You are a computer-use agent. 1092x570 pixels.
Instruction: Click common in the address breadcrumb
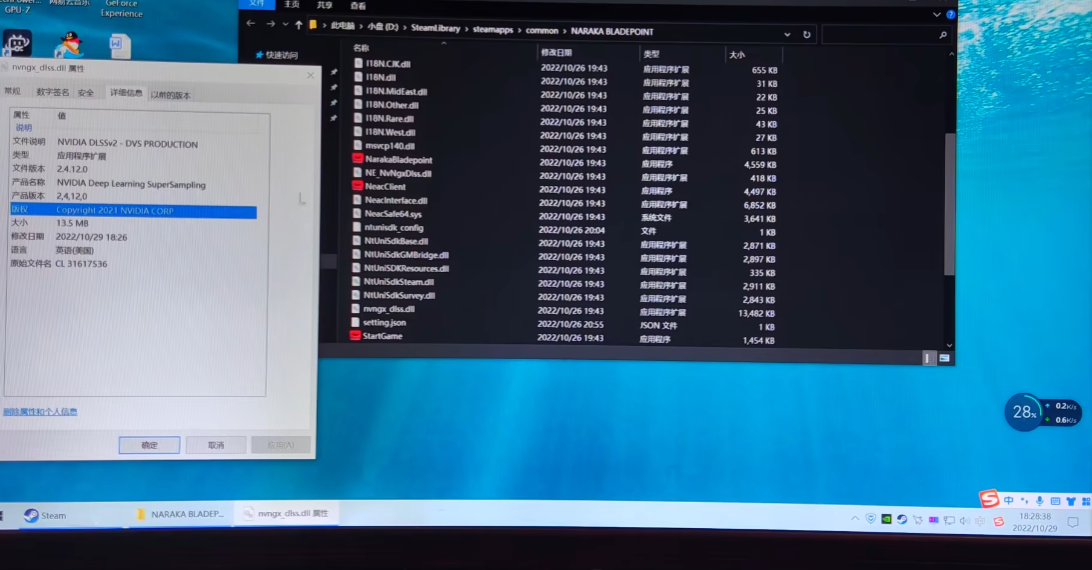coord(542,31)
